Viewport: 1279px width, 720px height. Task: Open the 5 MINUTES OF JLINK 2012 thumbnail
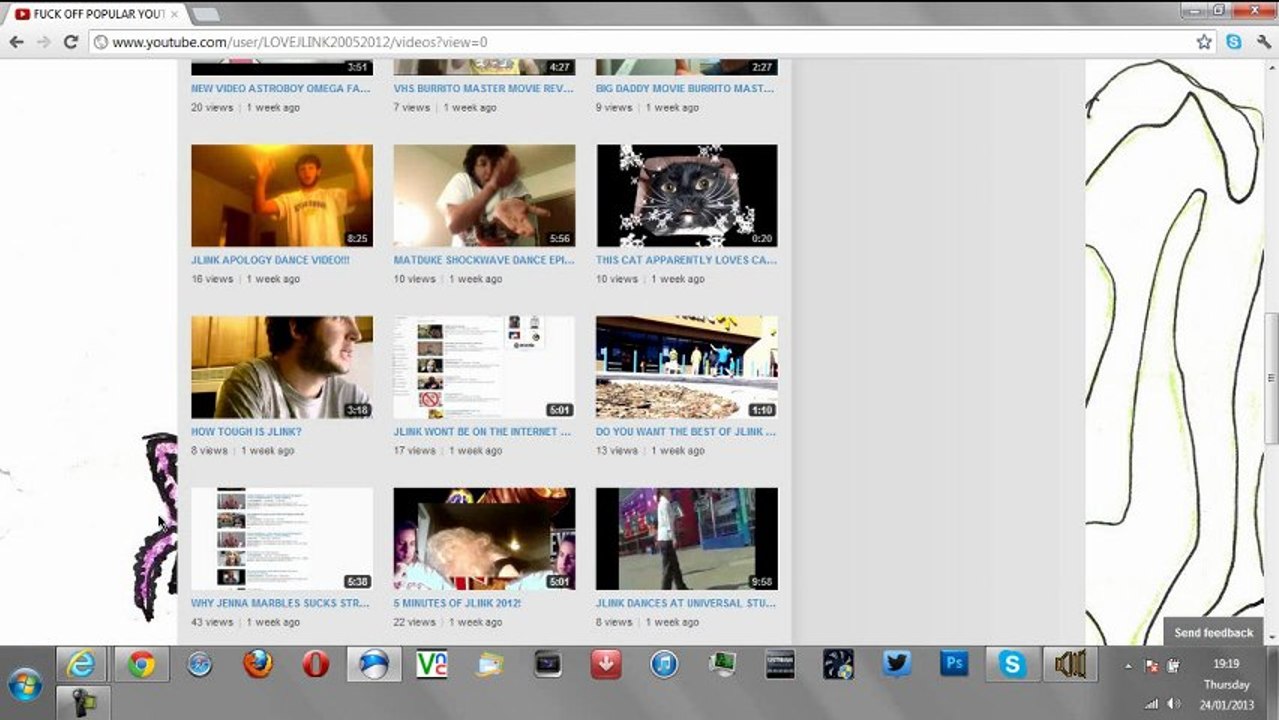click(x=484, y=538)
